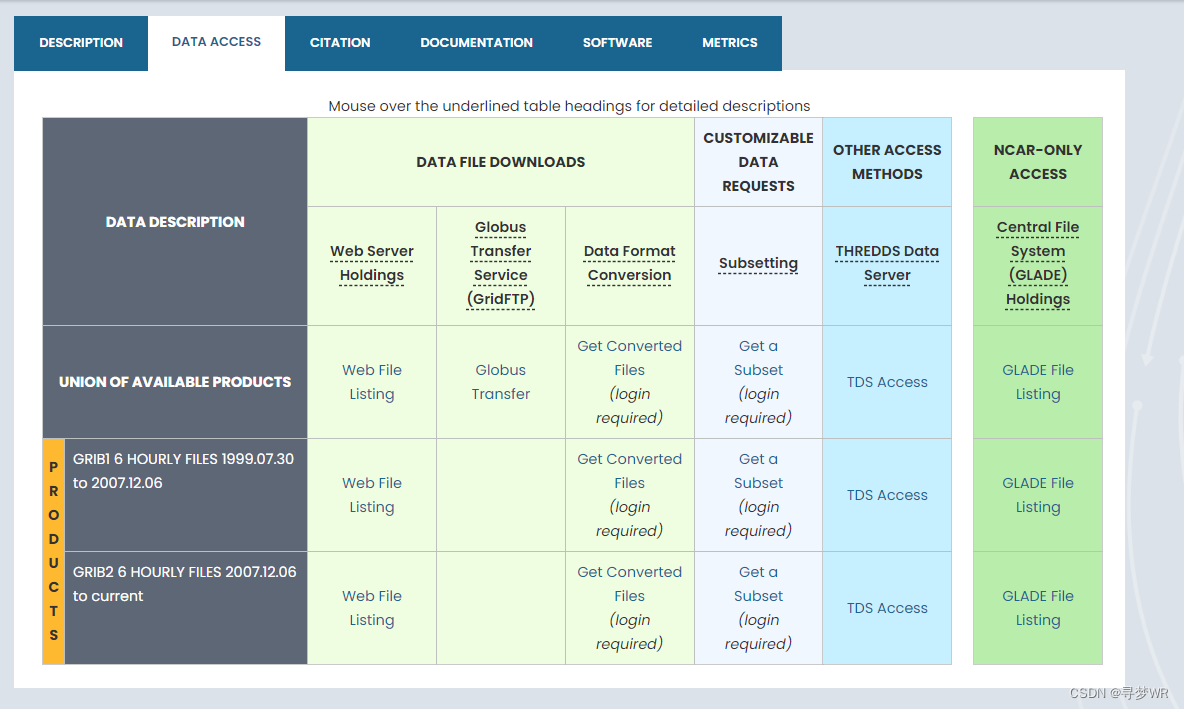Screen dimensions: 1184x709
Task: Open the Documentation tab
Action: point(476,43)
